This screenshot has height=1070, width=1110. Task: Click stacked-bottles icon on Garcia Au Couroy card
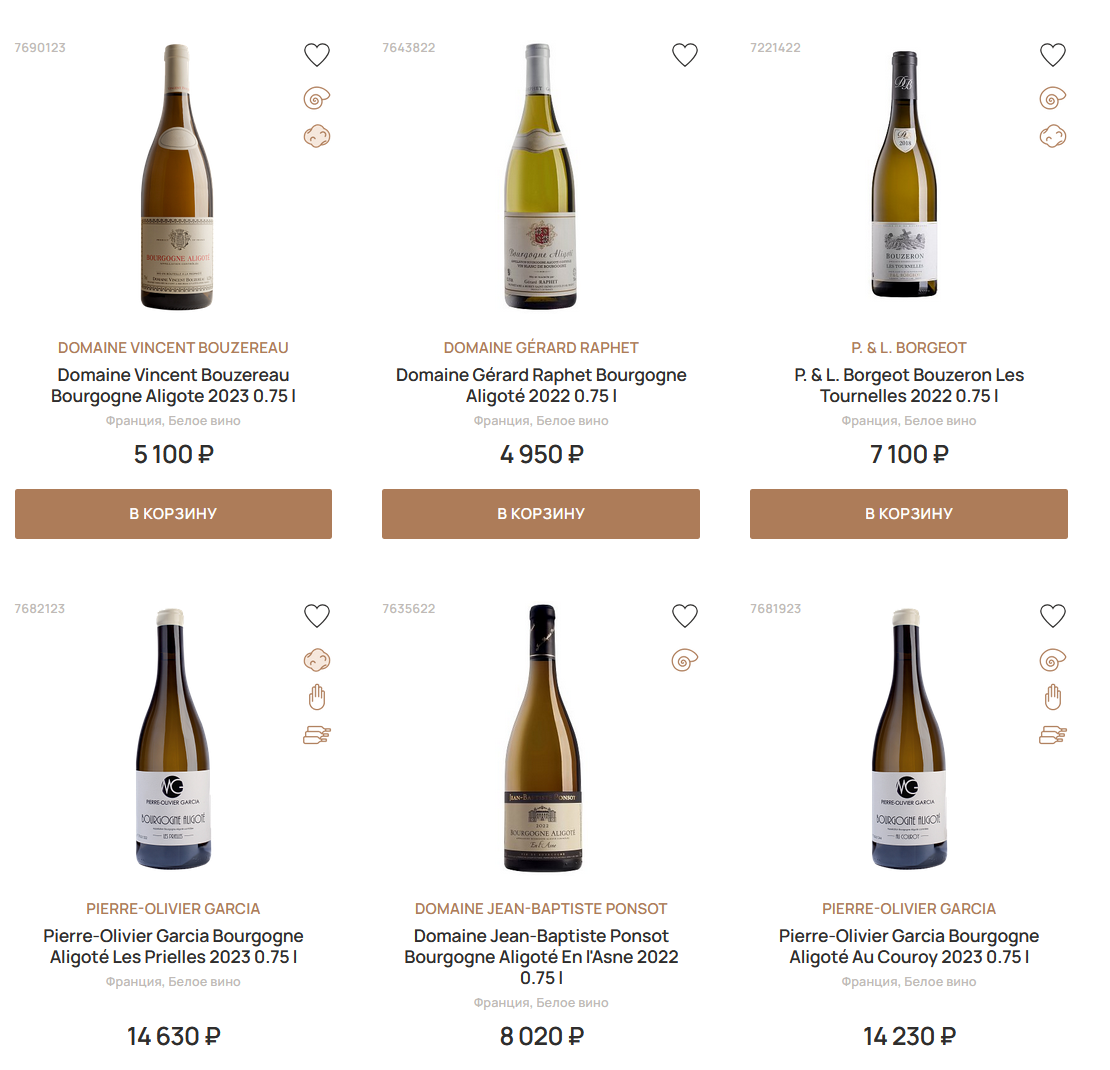(x=1053, y=735)
